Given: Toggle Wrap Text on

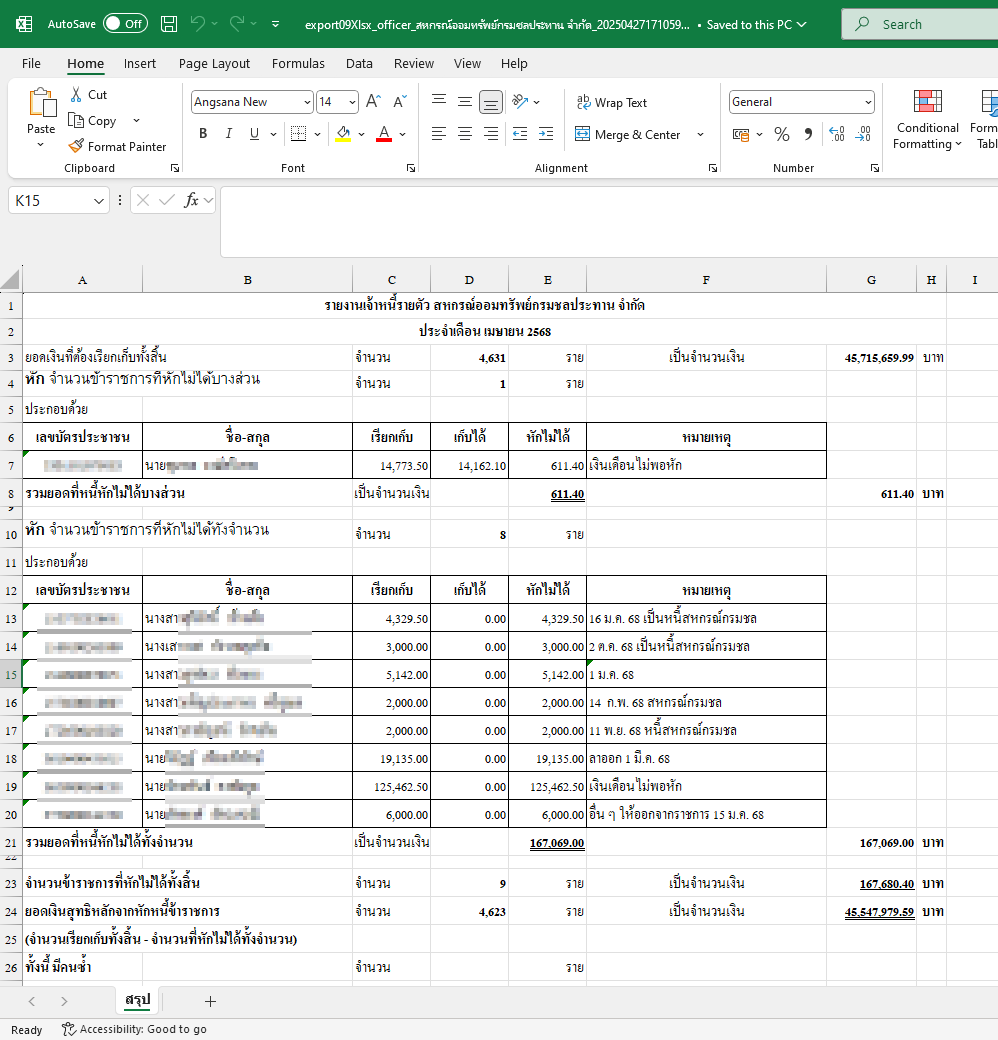Looking at the screenshot, I should 611,102.
